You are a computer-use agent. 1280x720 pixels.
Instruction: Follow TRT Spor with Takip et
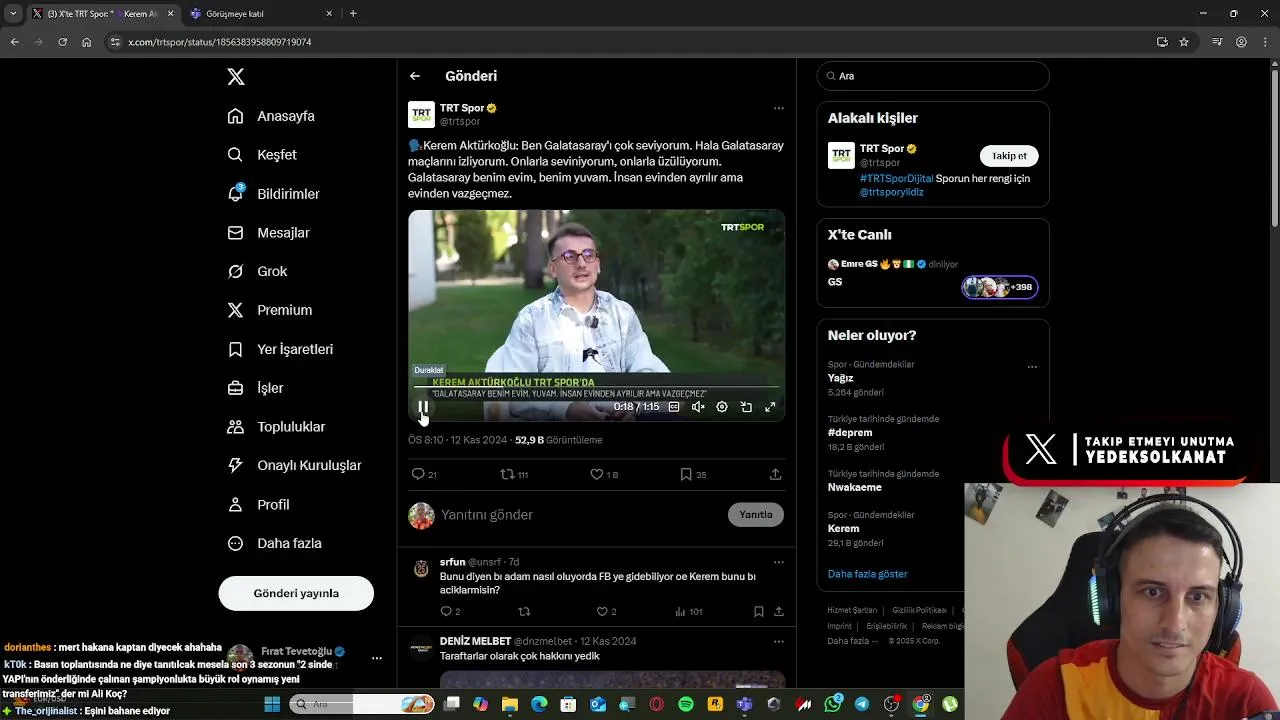click(x=1009, y=156)
